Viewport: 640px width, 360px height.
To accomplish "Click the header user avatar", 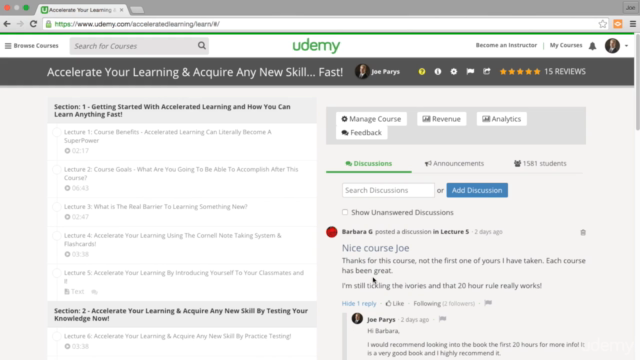I will point(612,46).
